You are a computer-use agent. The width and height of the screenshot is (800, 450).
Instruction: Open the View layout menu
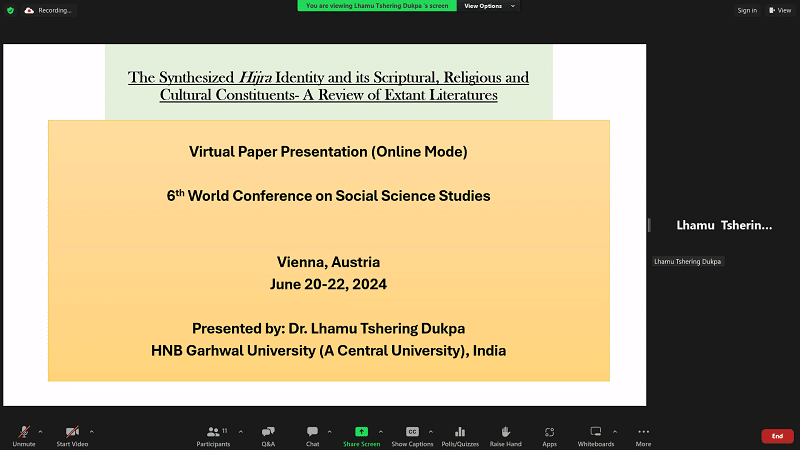tap(780, 10)
